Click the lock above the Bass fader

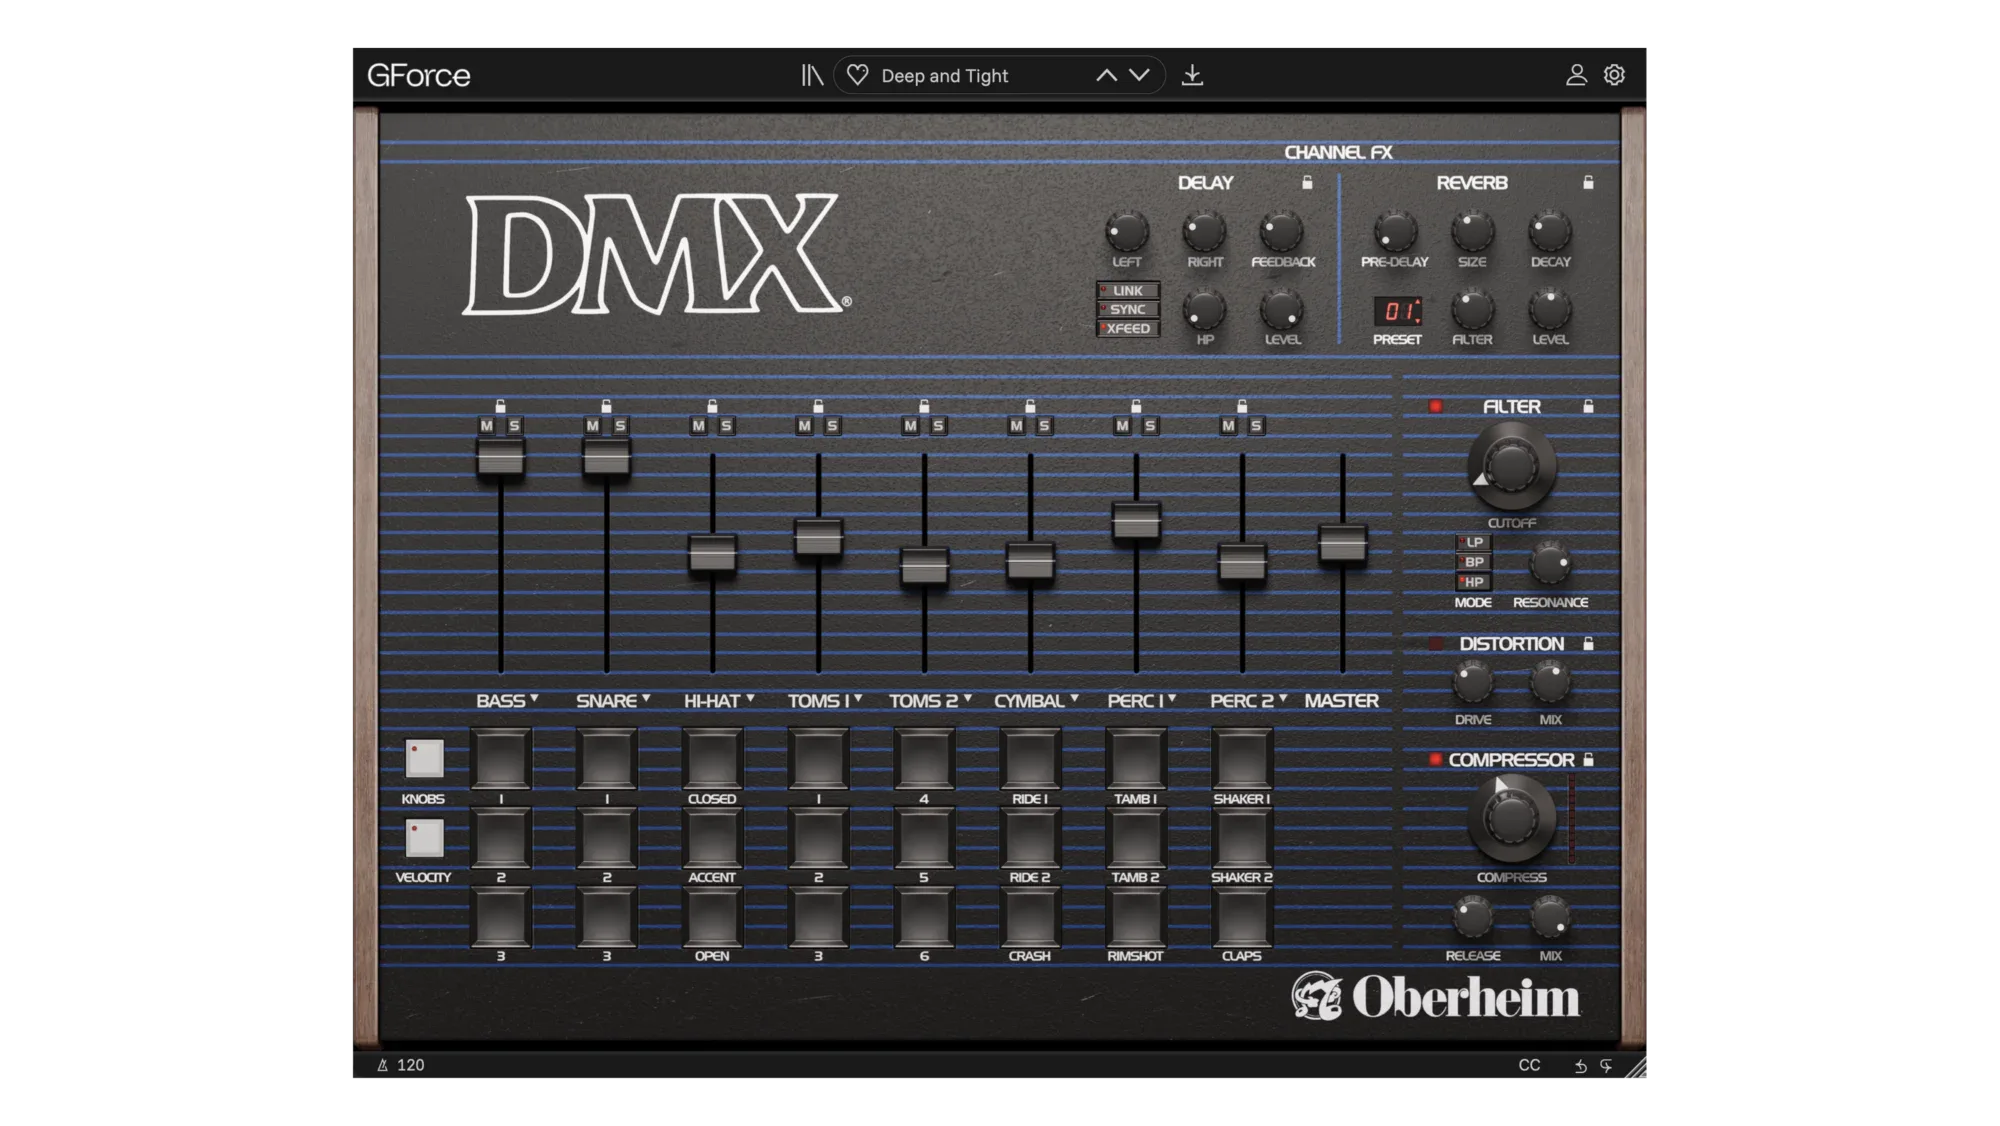point(501,406)
